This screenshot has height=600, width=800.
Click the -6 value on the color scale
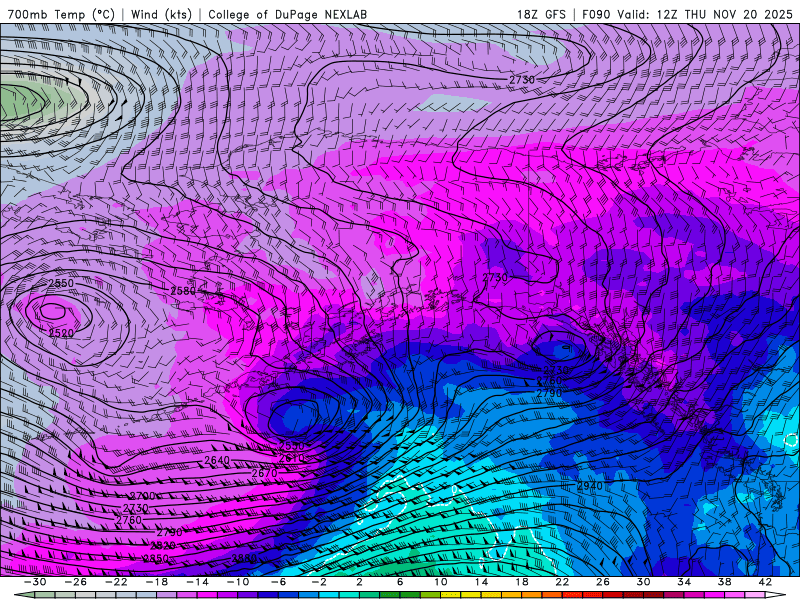[279, 582]
